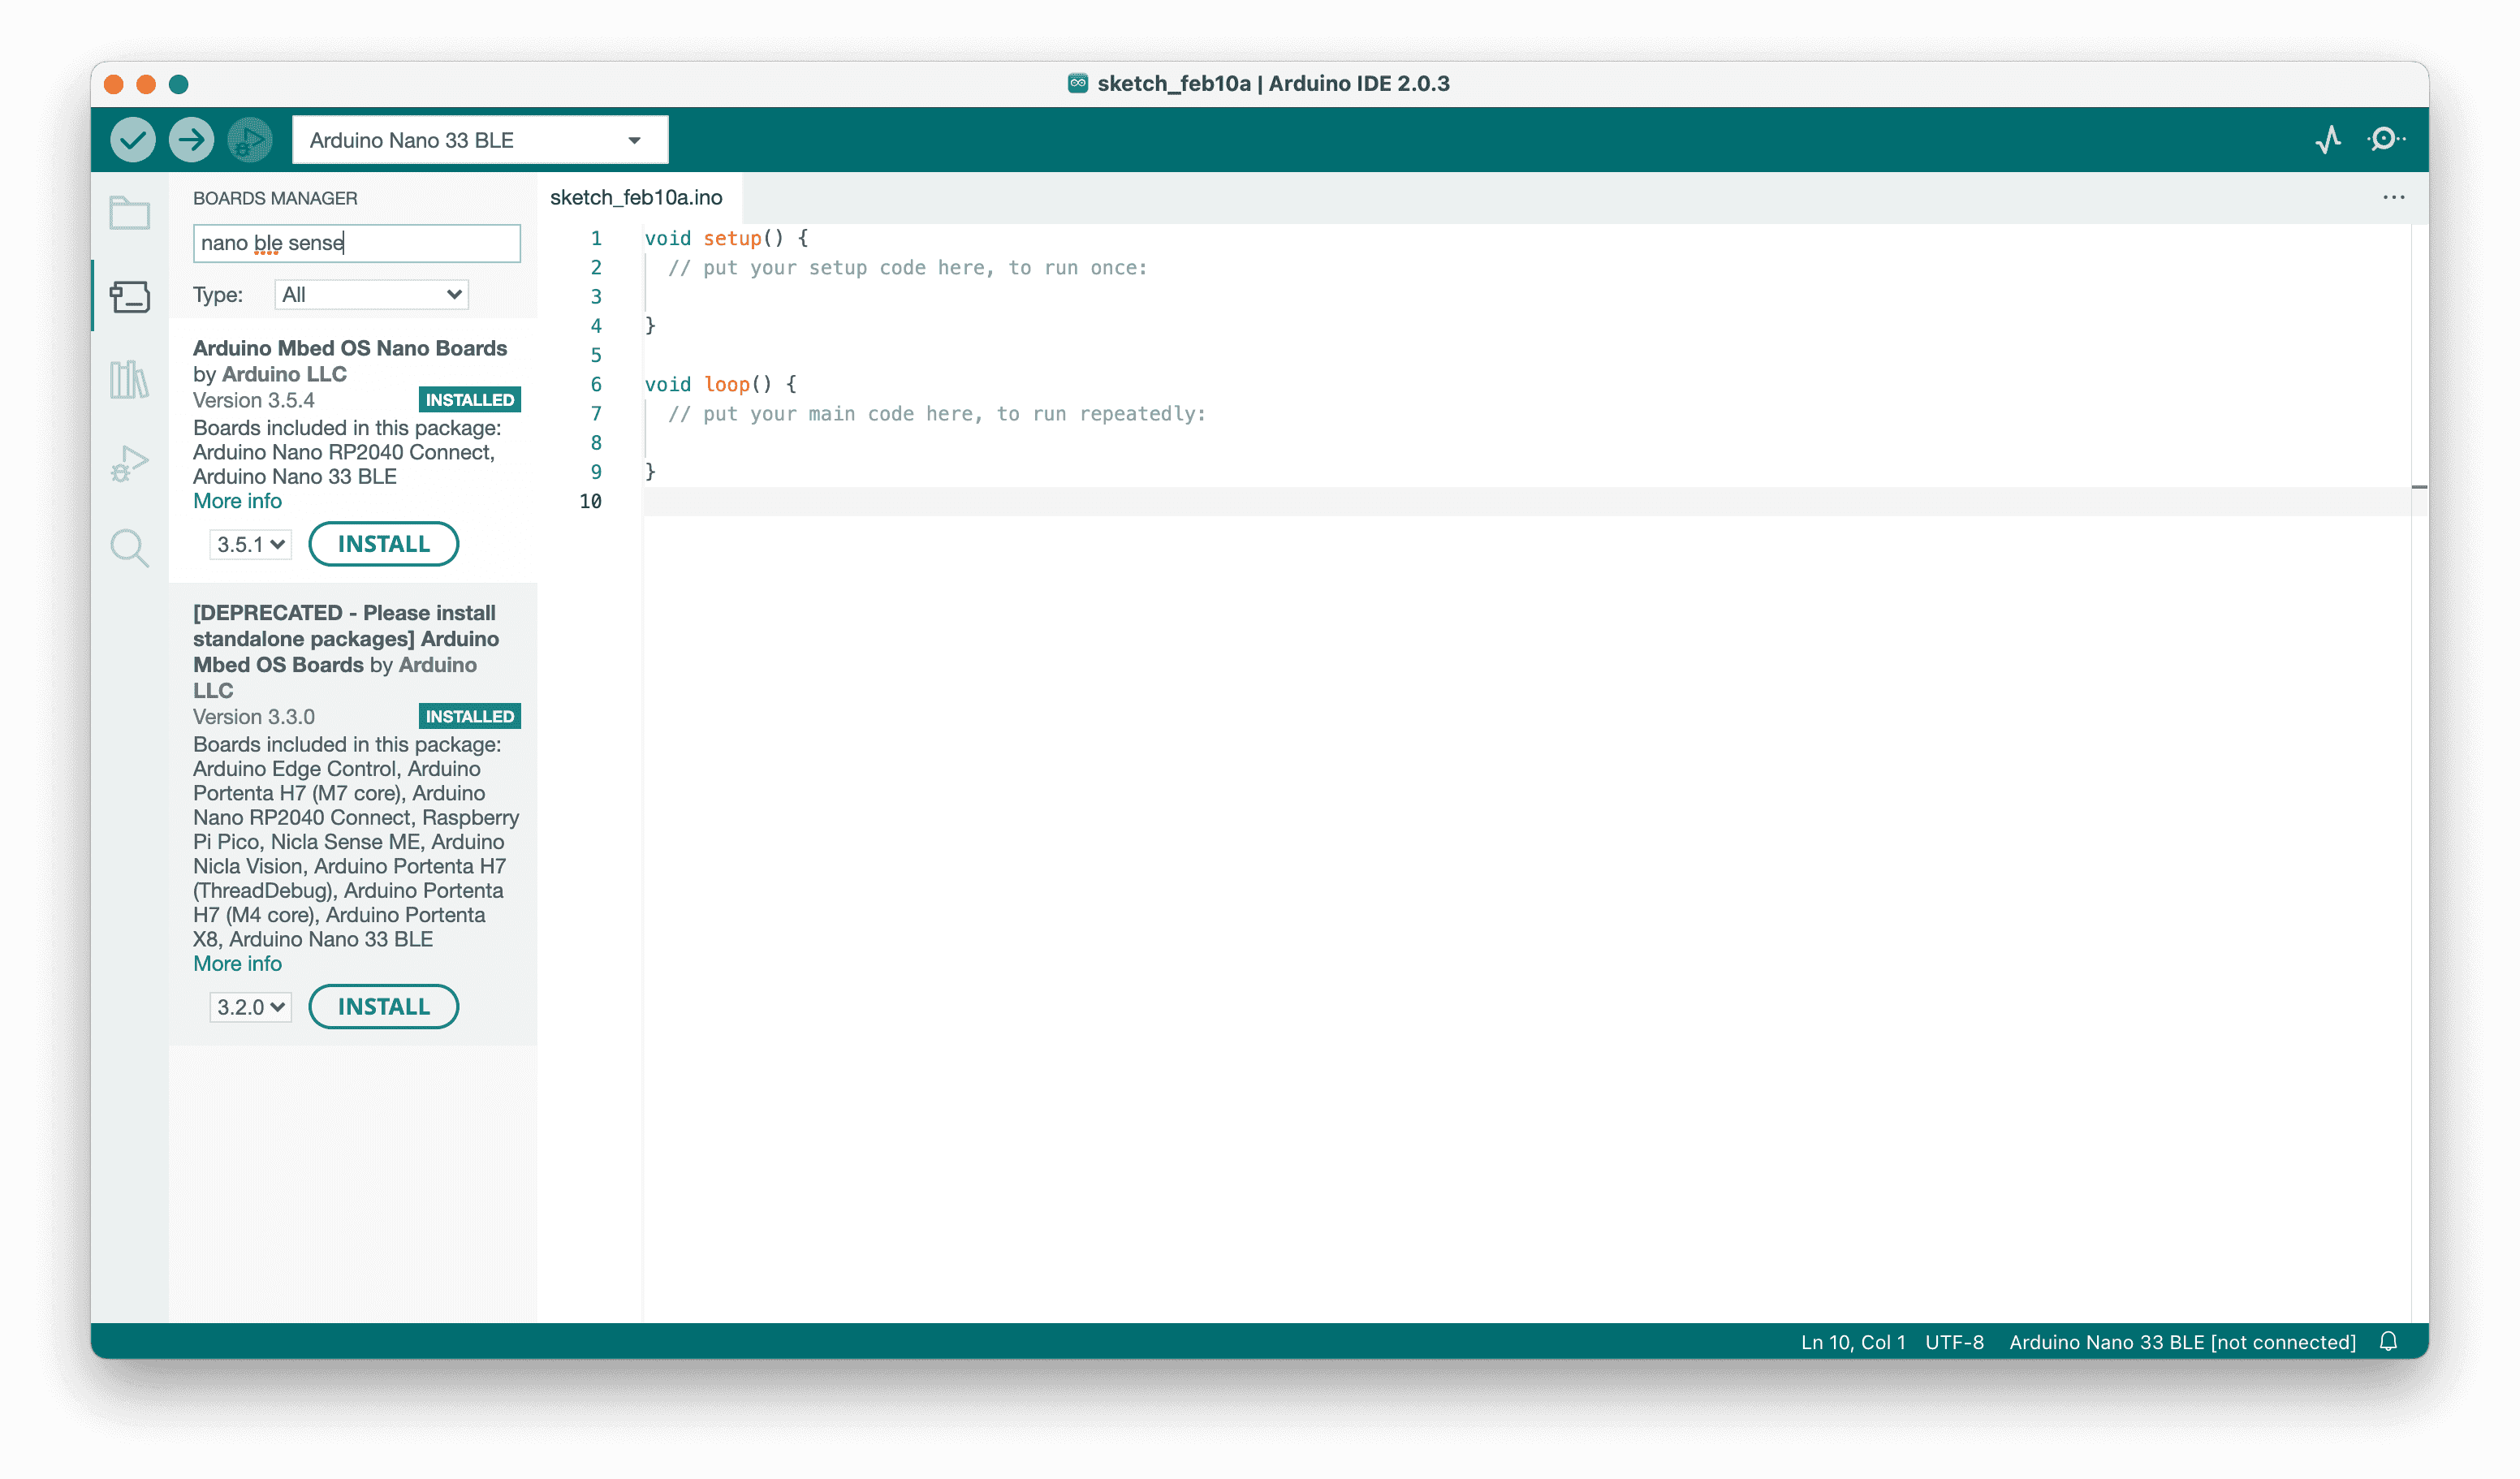Open the Serial Plotter icon
Viewport: 2520px width, 1479px height.
2328,140
